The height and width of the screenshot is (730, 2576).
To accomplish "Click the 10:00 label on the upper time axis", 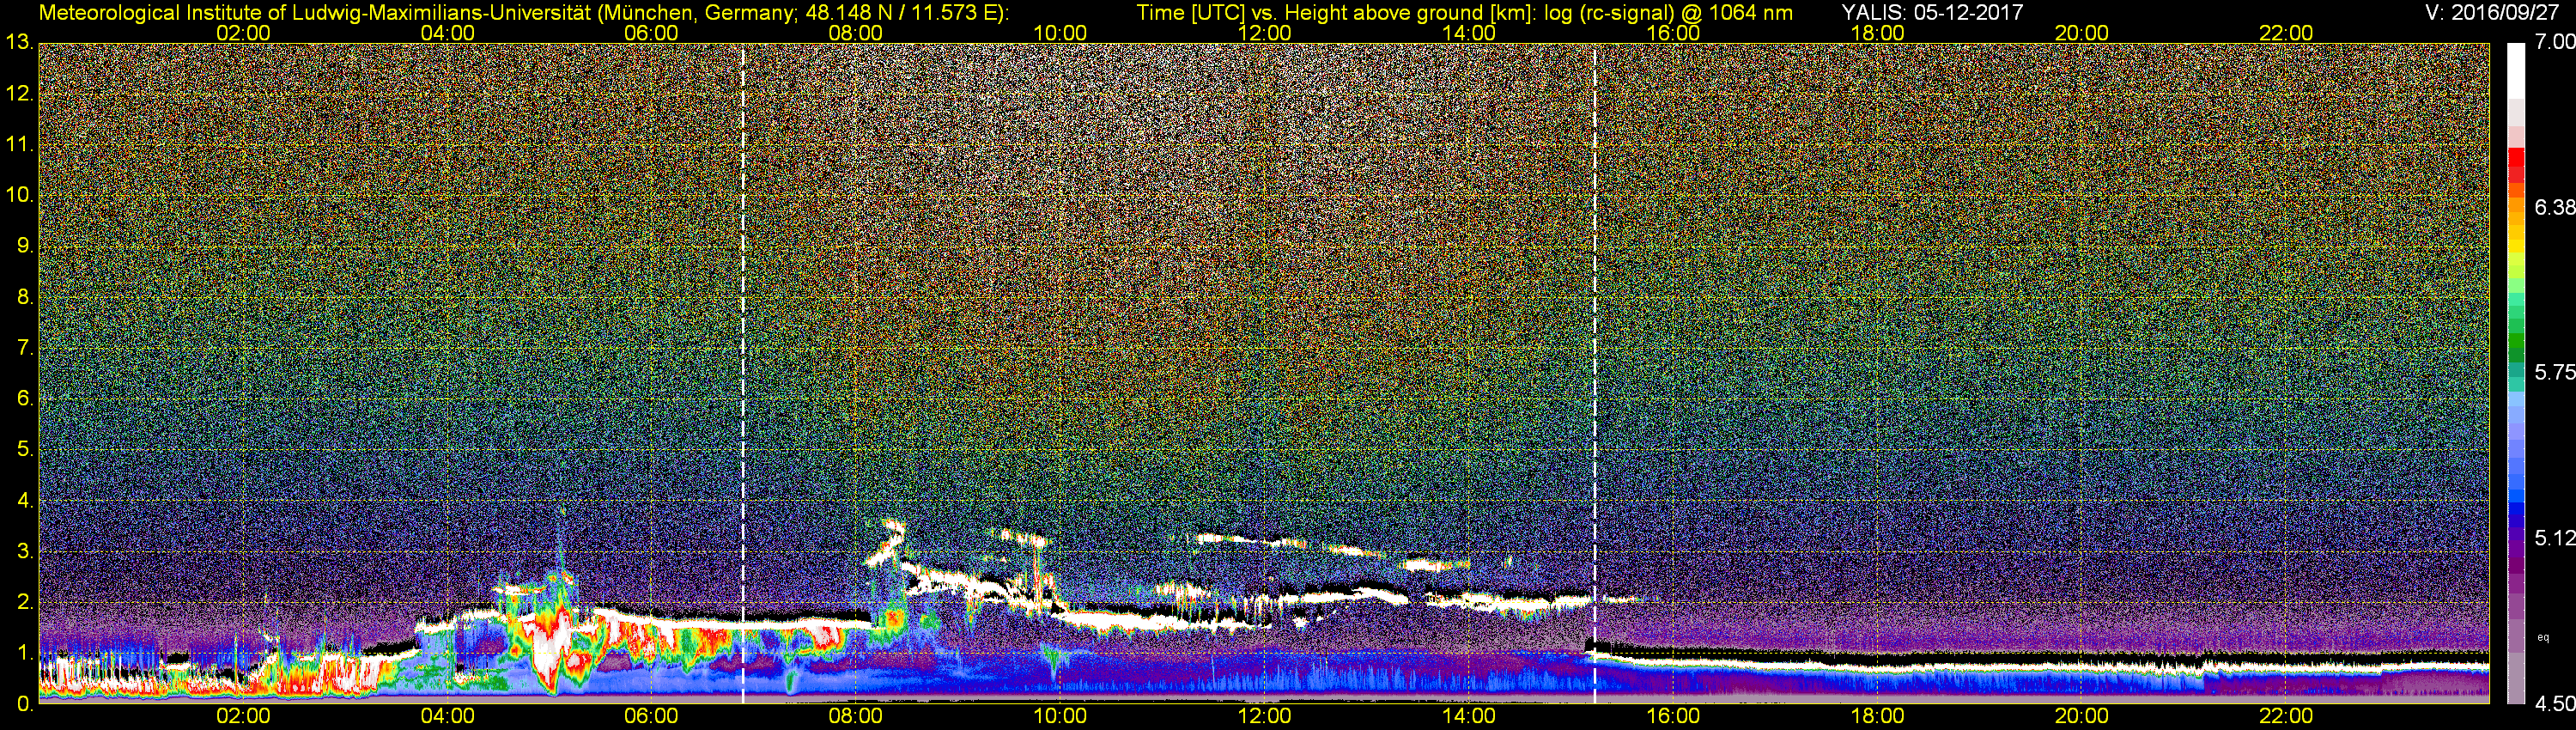I will [x=1060, y=33].
